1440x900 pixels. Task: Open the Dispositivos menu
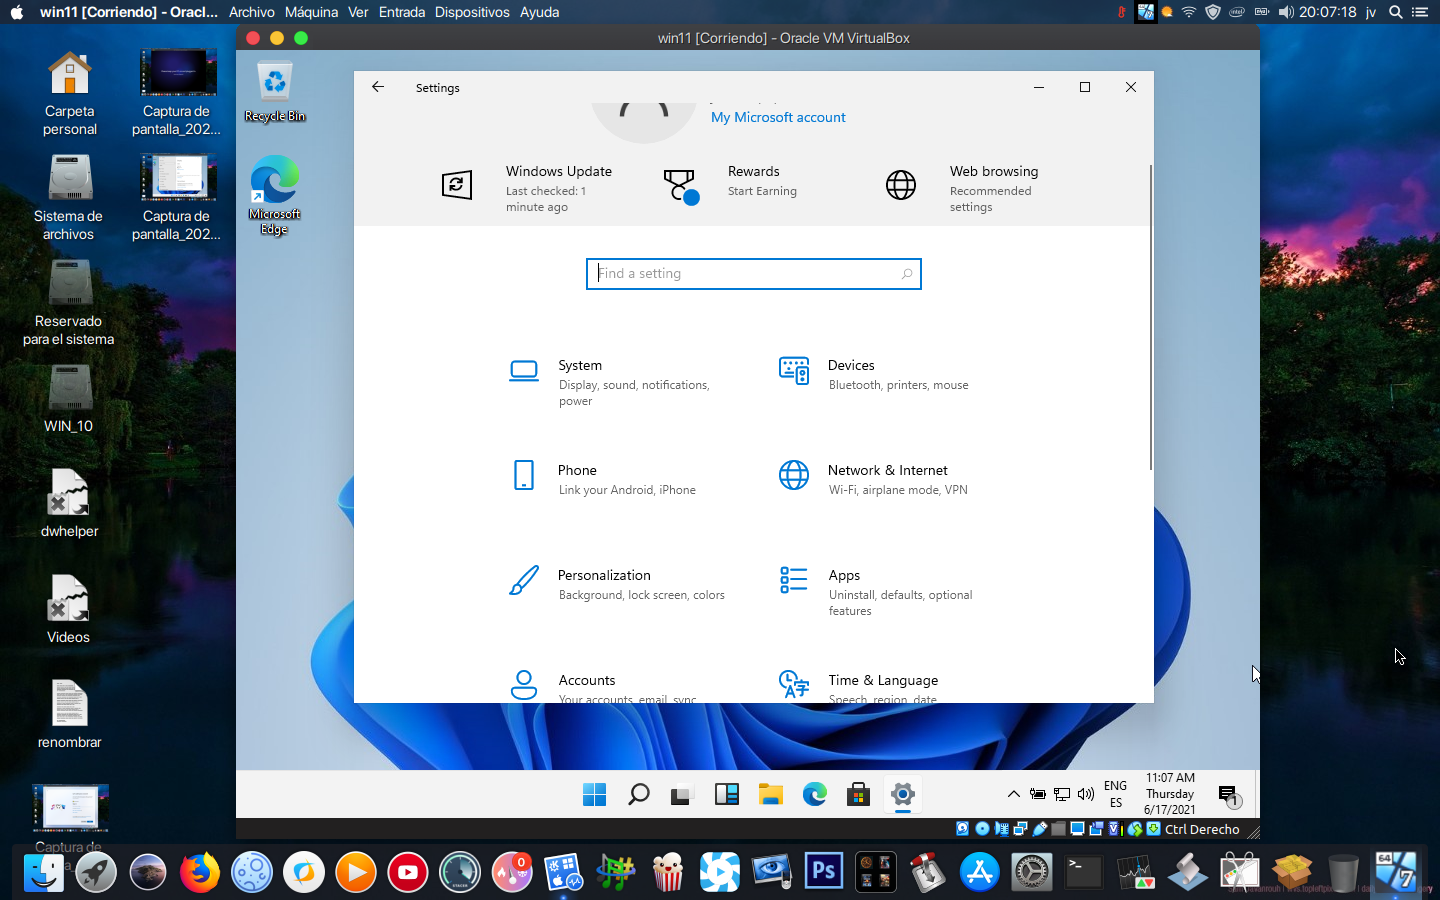472,12
